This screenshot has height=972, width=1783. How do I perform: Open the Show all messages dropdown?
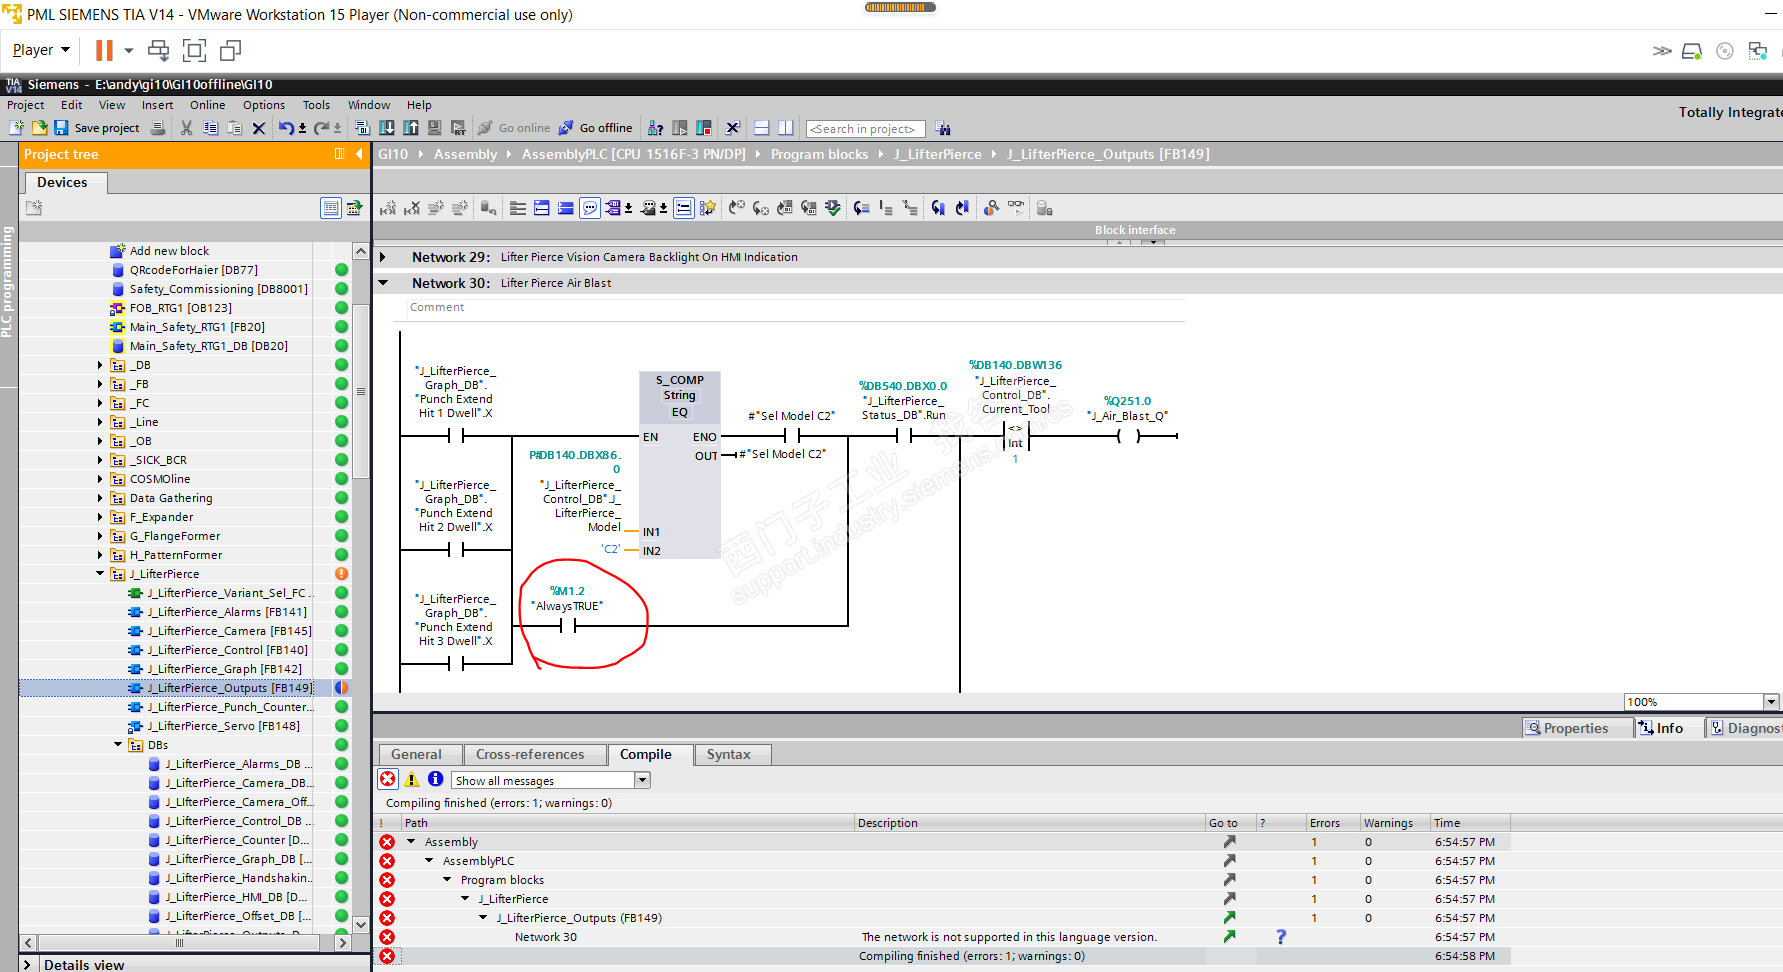642,780
